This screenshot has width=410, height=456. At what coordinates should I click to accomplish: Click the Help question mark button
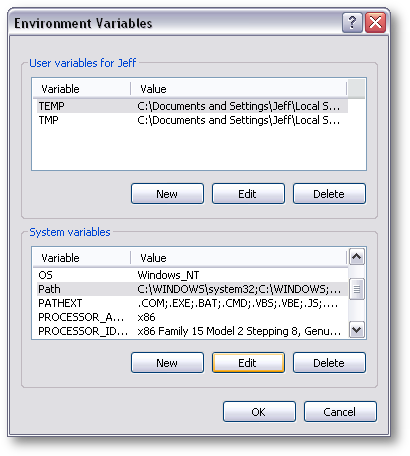[x=352, y=23]
